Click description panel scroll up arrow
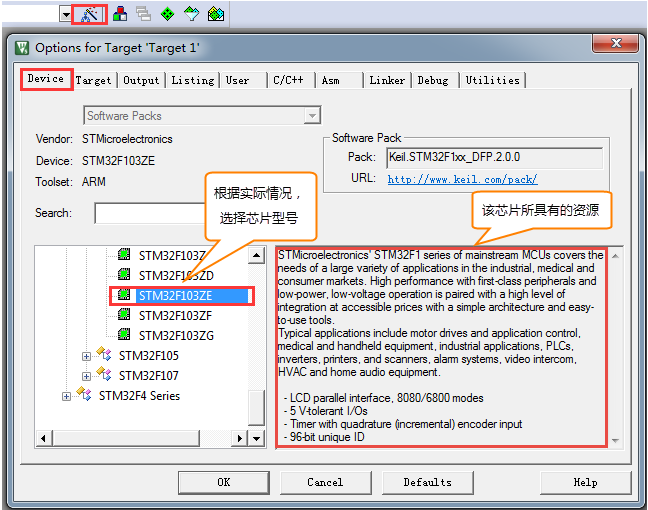648x510 pixels. (x=615, y=256)
